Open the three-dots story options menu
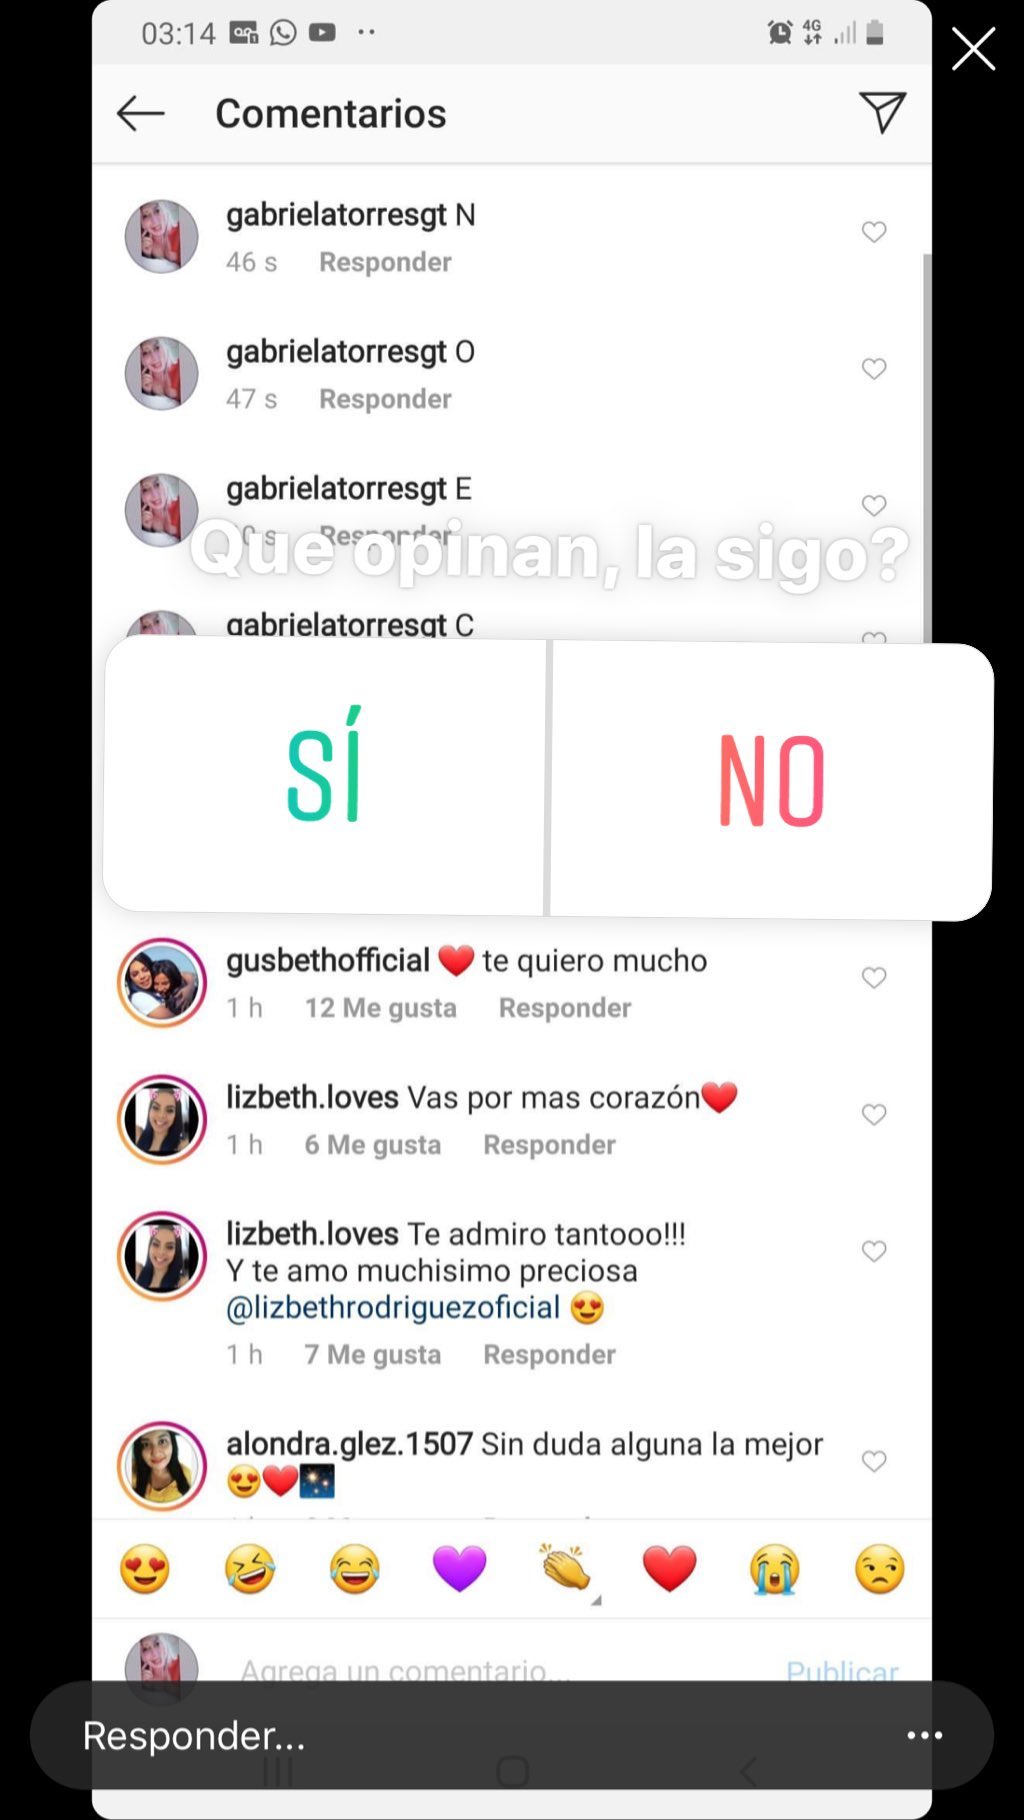The image size is (1024, 1820). (x=924, y=1735)
